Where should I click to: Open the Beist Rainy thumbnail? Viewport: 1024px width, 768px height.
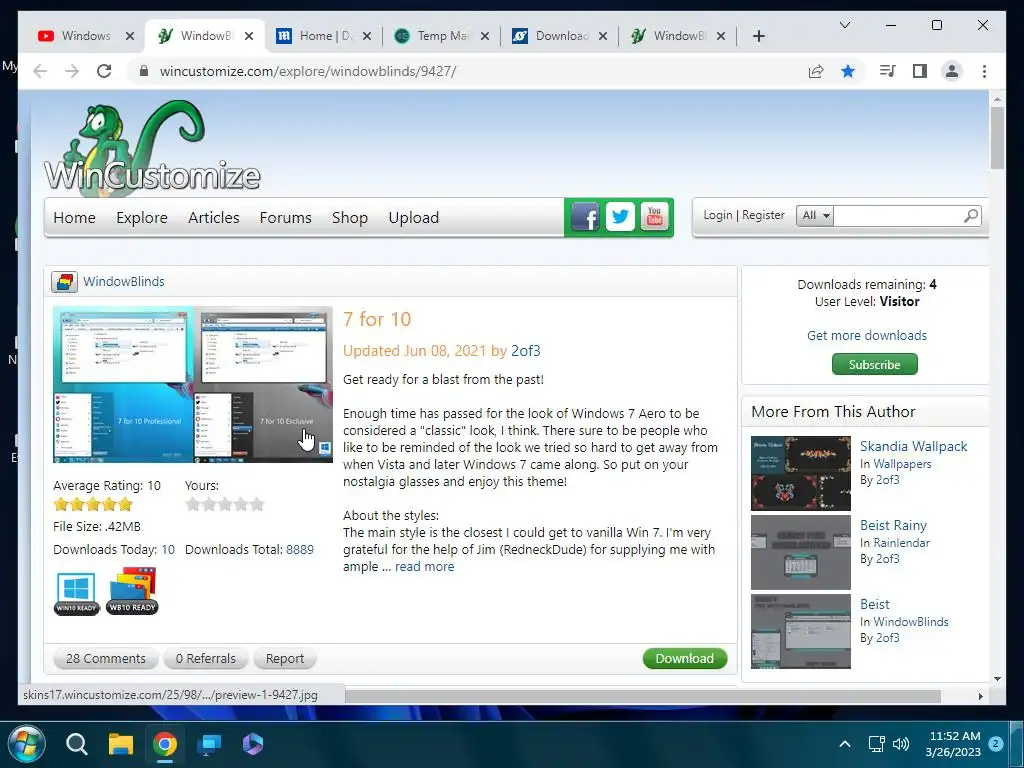[801, 552]
